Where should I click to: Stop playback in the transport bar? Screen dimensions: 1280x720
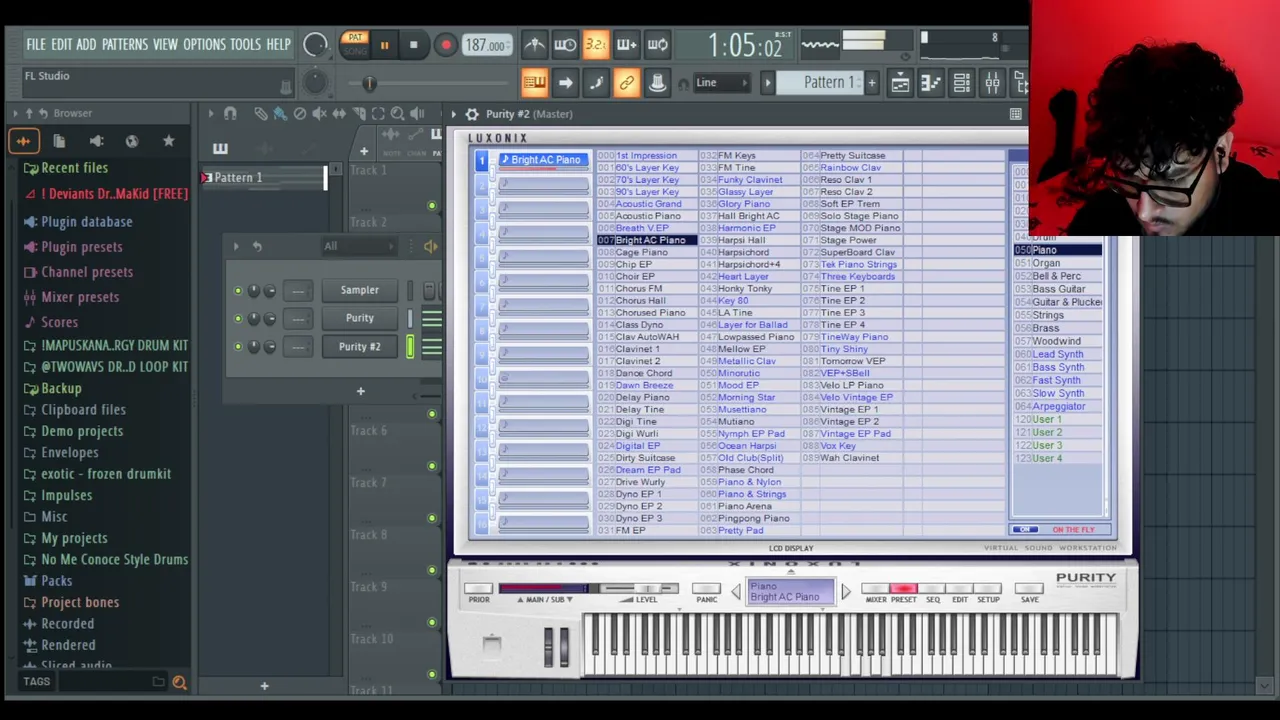[413, 45]
